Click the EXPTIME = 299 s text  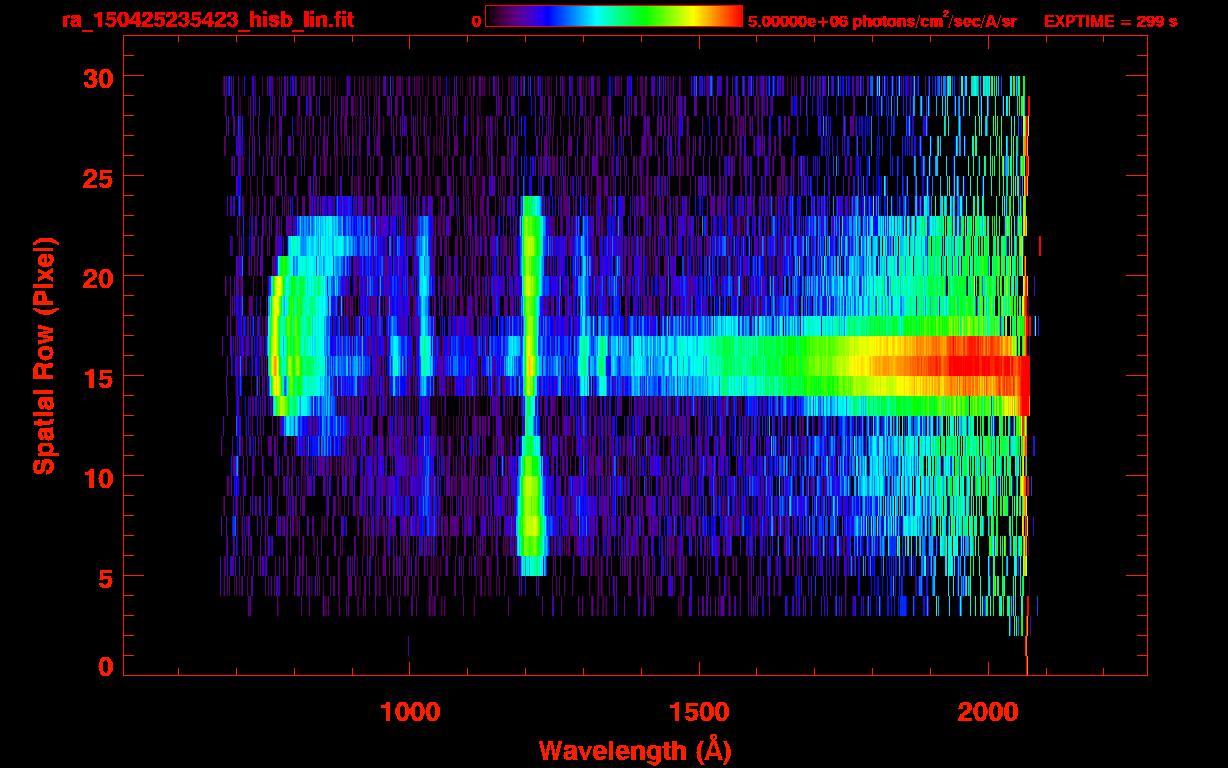tap(1110, 21)
